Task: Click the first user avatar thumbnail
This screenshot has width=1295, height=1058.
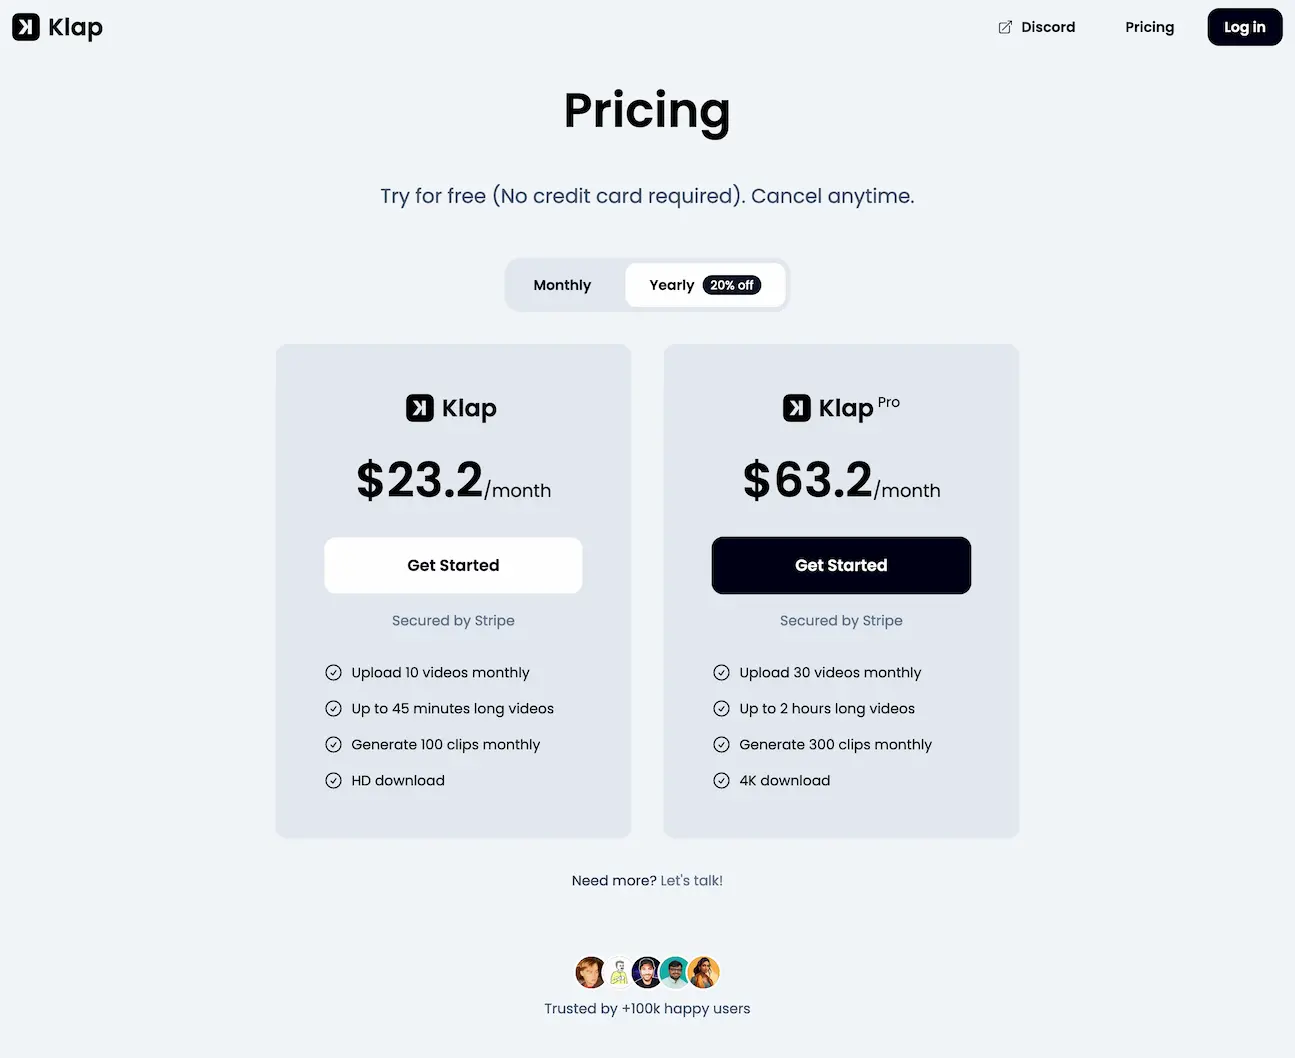Action: [590, 971]
